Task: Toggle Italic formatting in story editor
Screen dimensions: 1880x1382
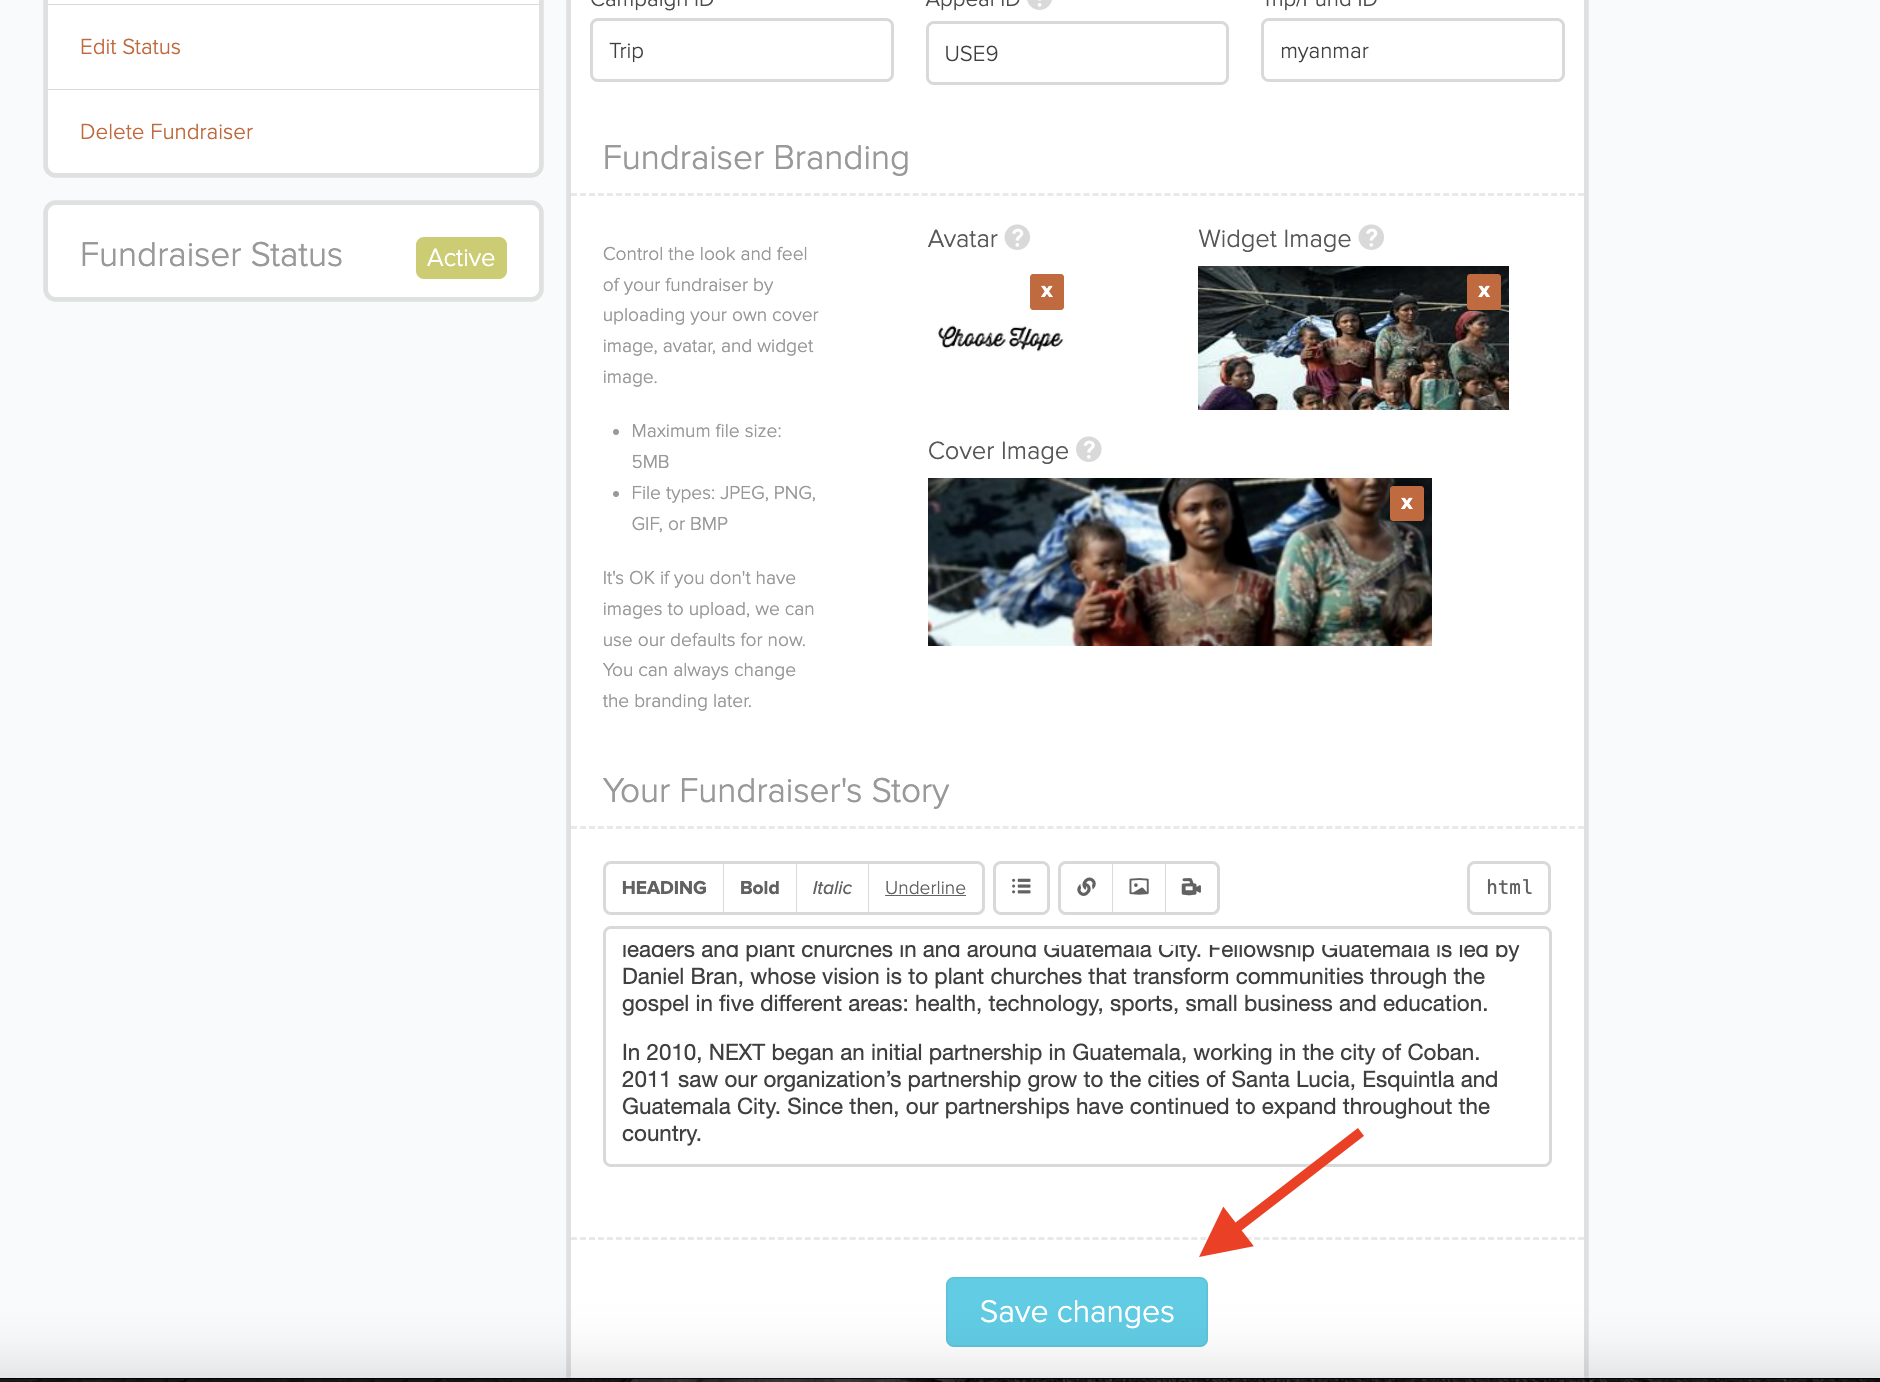Action: (x=832, y=888)
